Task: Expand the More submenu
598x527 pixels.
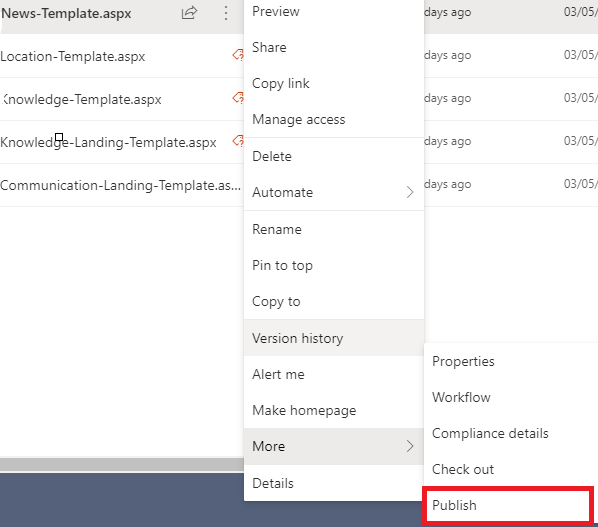Action: 334,446
